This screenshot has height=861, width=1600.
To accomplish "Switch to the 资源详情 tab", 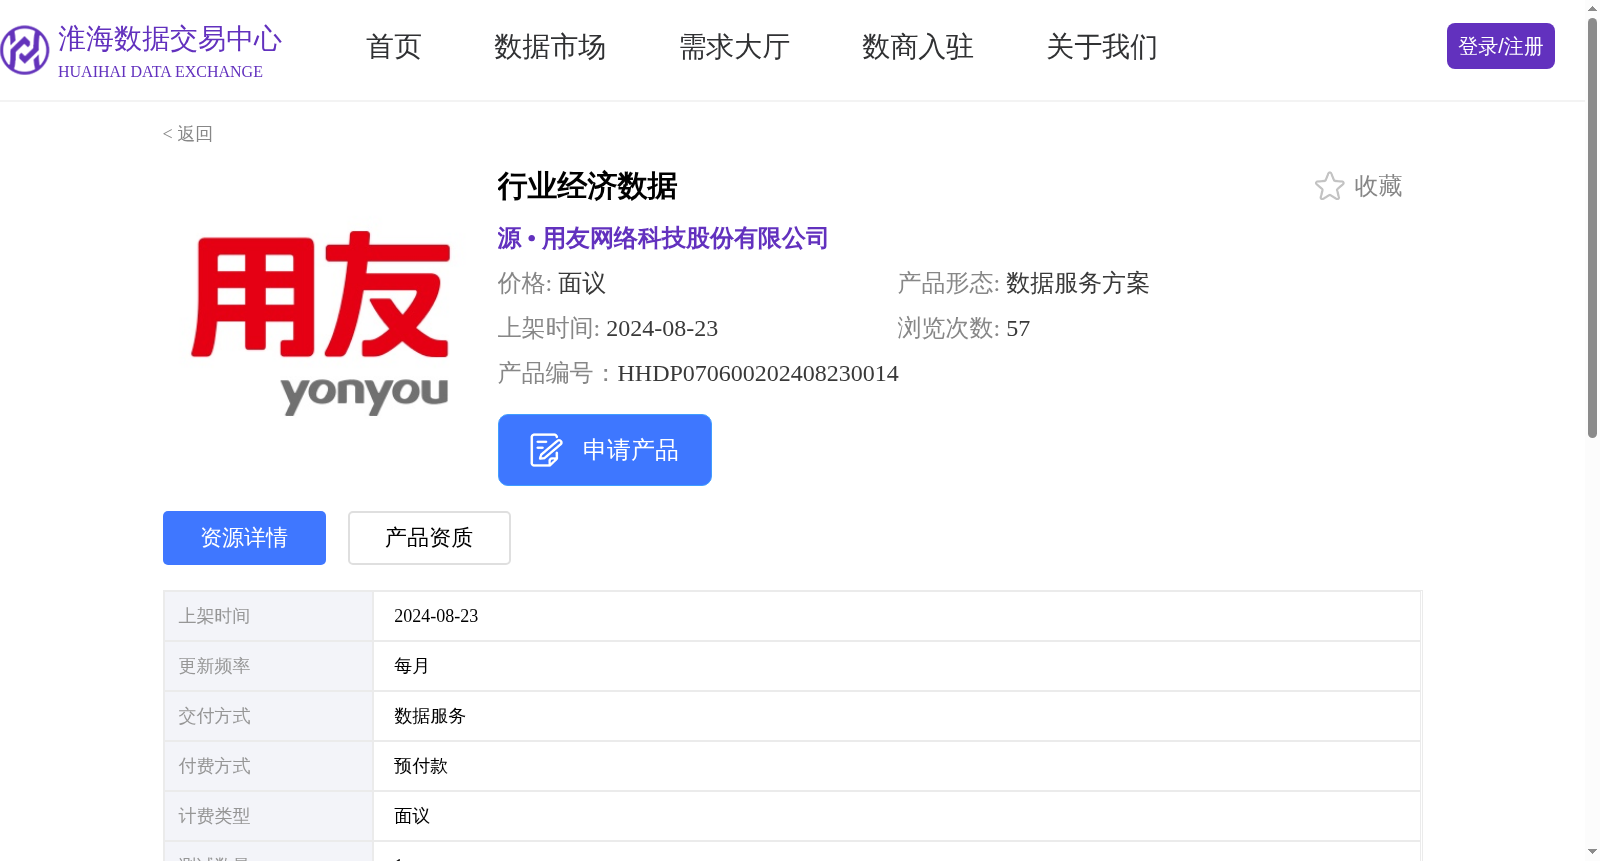I will tap(244, 538).
